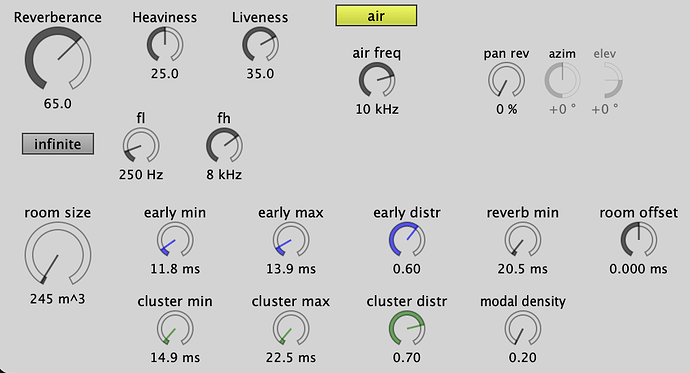Click the fl low frequency knob
Image resolution: width=690 pixels, height=373 pixels.
[x=141, y=146]
